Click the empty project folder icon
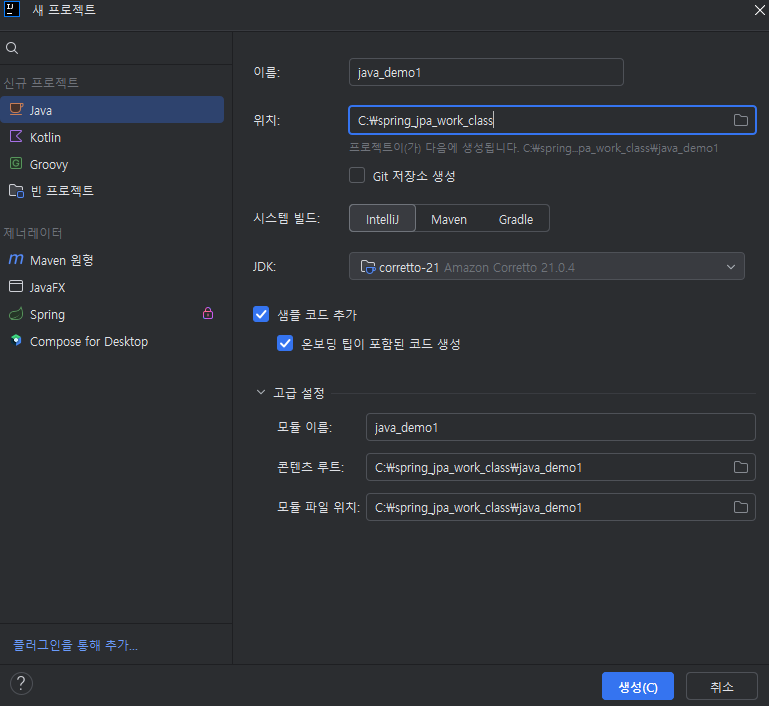The height and width of the screenshot is (706, 769). (16, 191)
